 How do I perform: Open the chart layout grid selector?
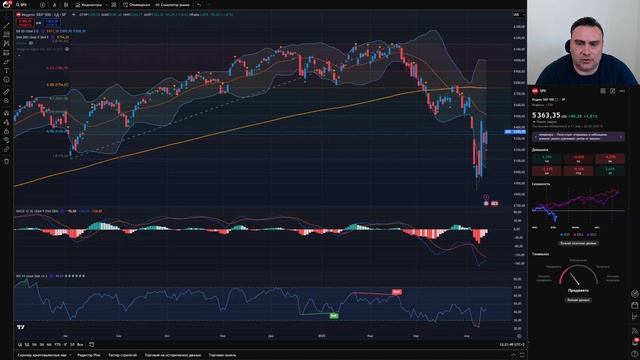click(113, 5)
